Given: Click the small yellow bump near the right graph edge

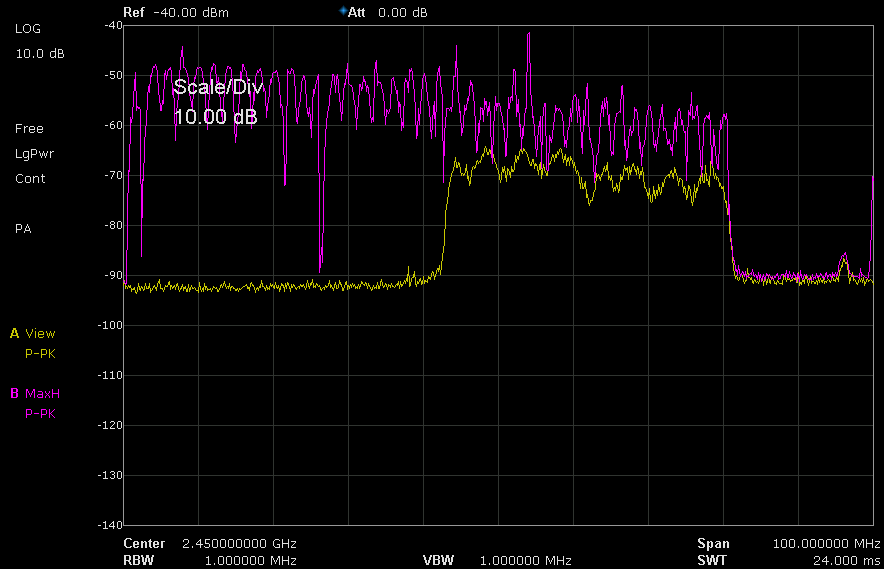Looking at the screenshot, I should pyautogui.click(x=844, y=261).
